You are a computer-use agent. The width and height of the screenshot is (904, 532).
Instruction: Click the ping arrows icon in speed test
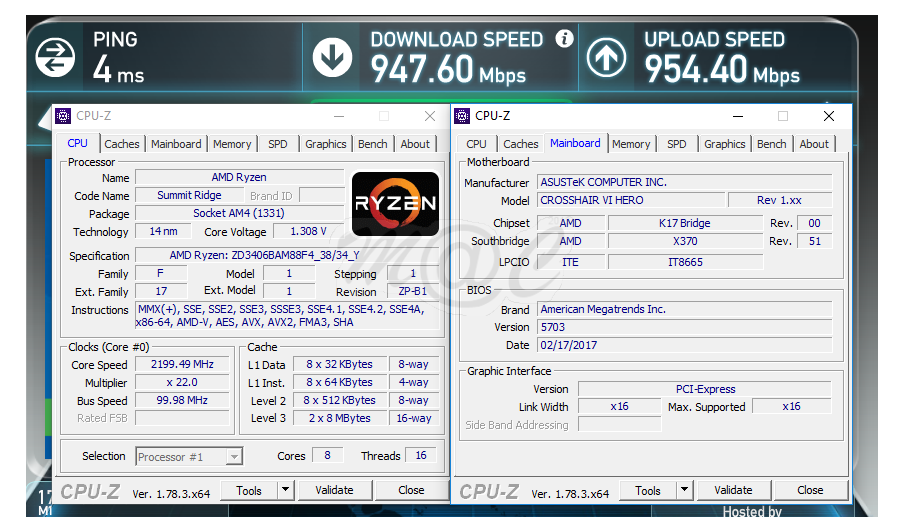pos(55,57)
